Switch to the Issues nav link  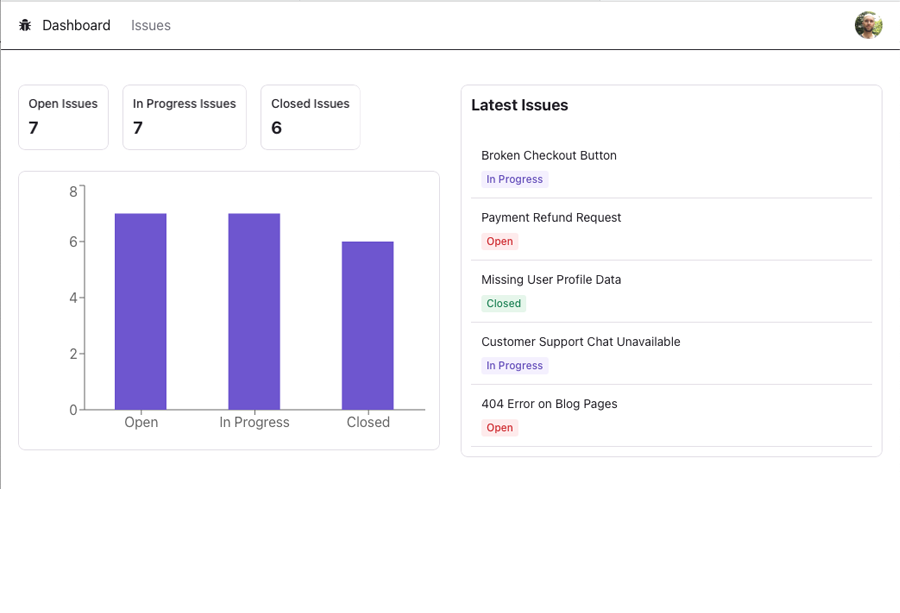[x=151, y=25]
